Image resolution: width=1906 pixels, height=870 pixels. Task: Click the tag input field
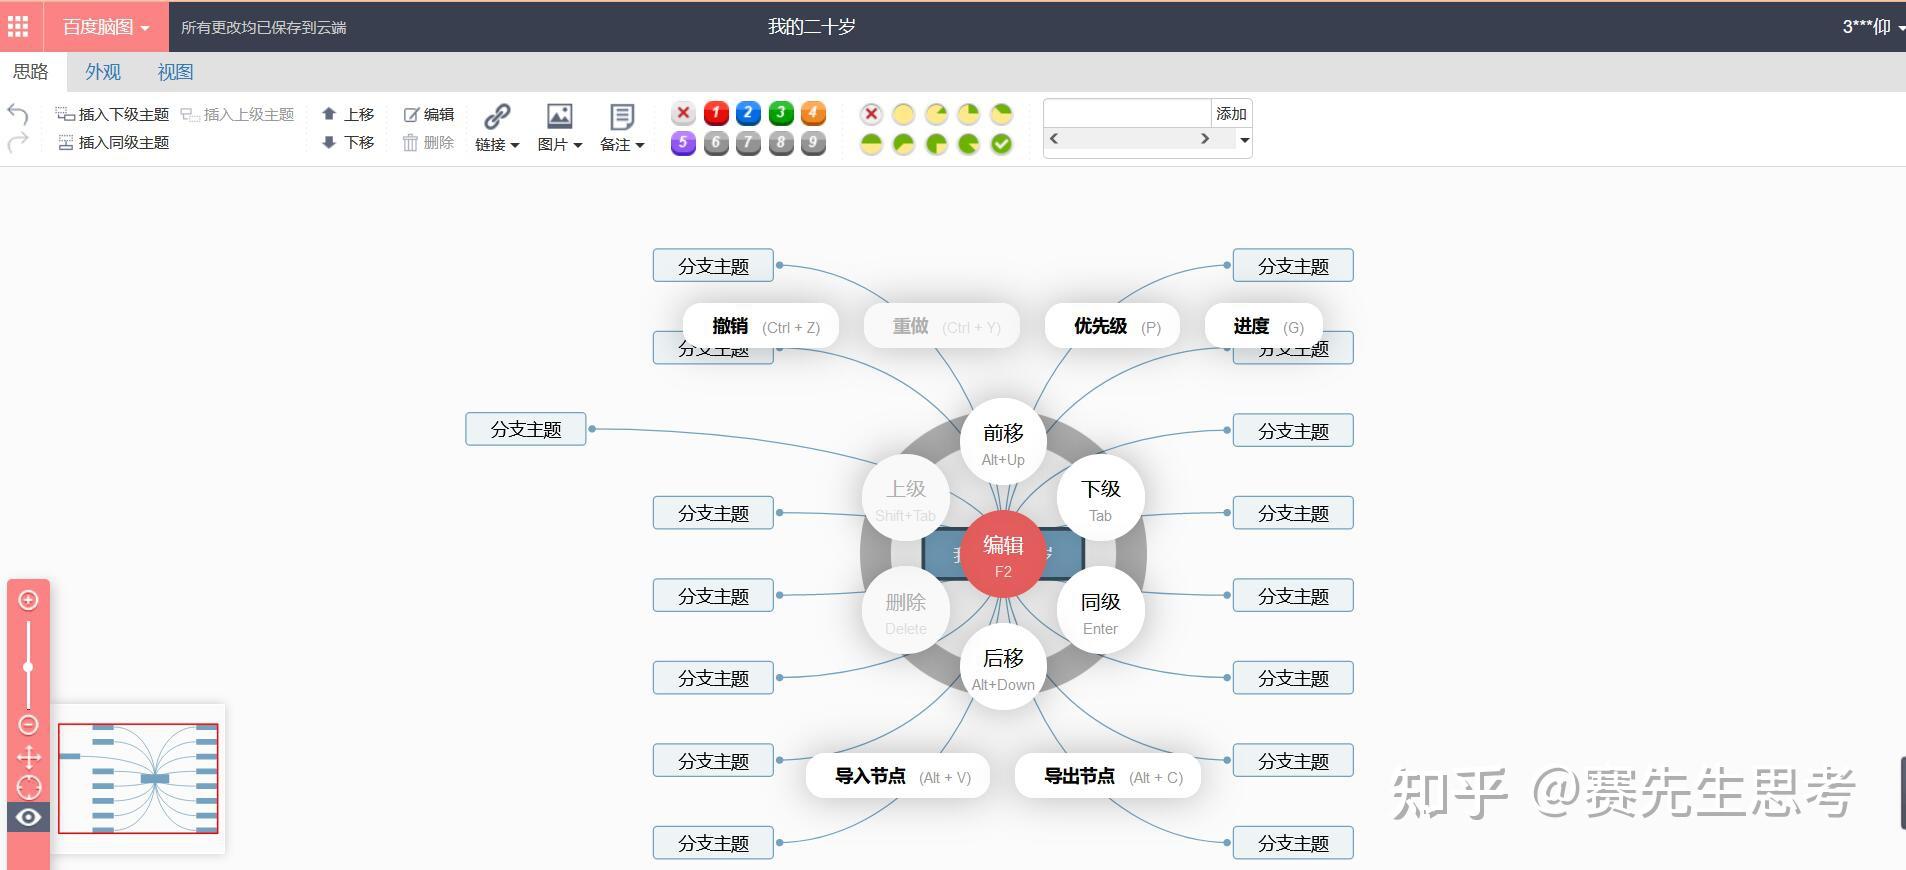1127,113
